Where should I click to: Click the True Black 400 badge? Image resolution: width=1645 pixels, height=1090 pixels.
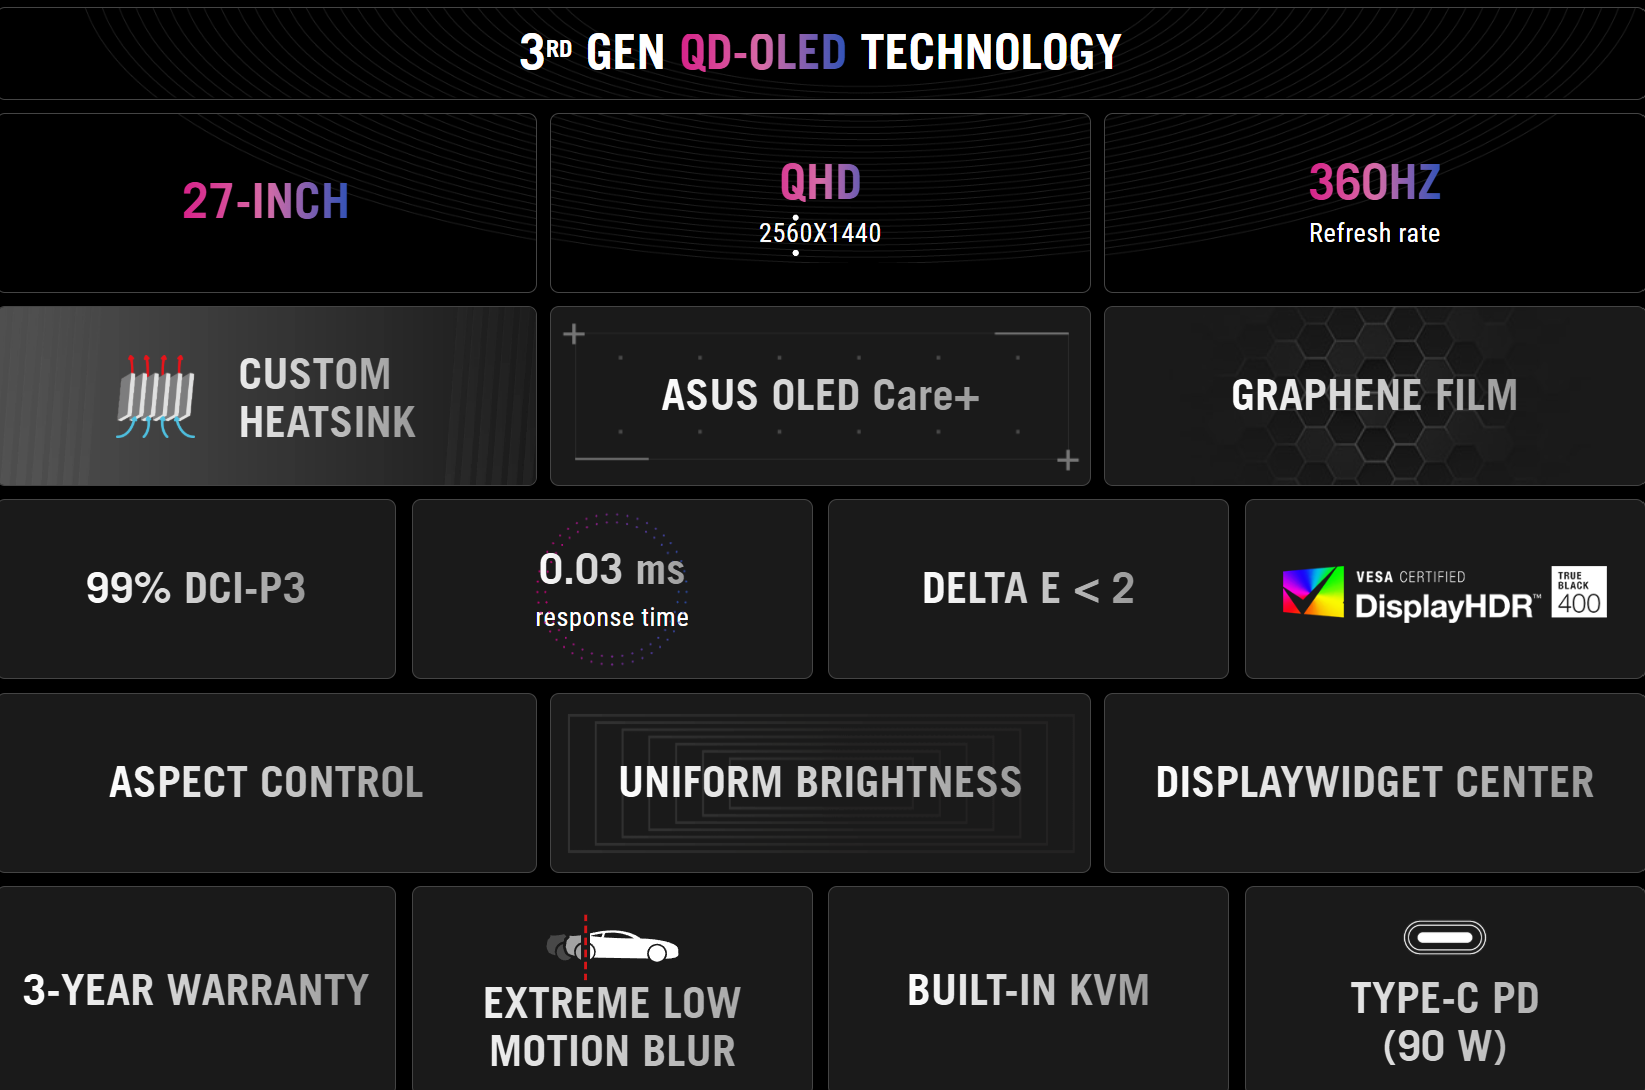click(1579, 592)
